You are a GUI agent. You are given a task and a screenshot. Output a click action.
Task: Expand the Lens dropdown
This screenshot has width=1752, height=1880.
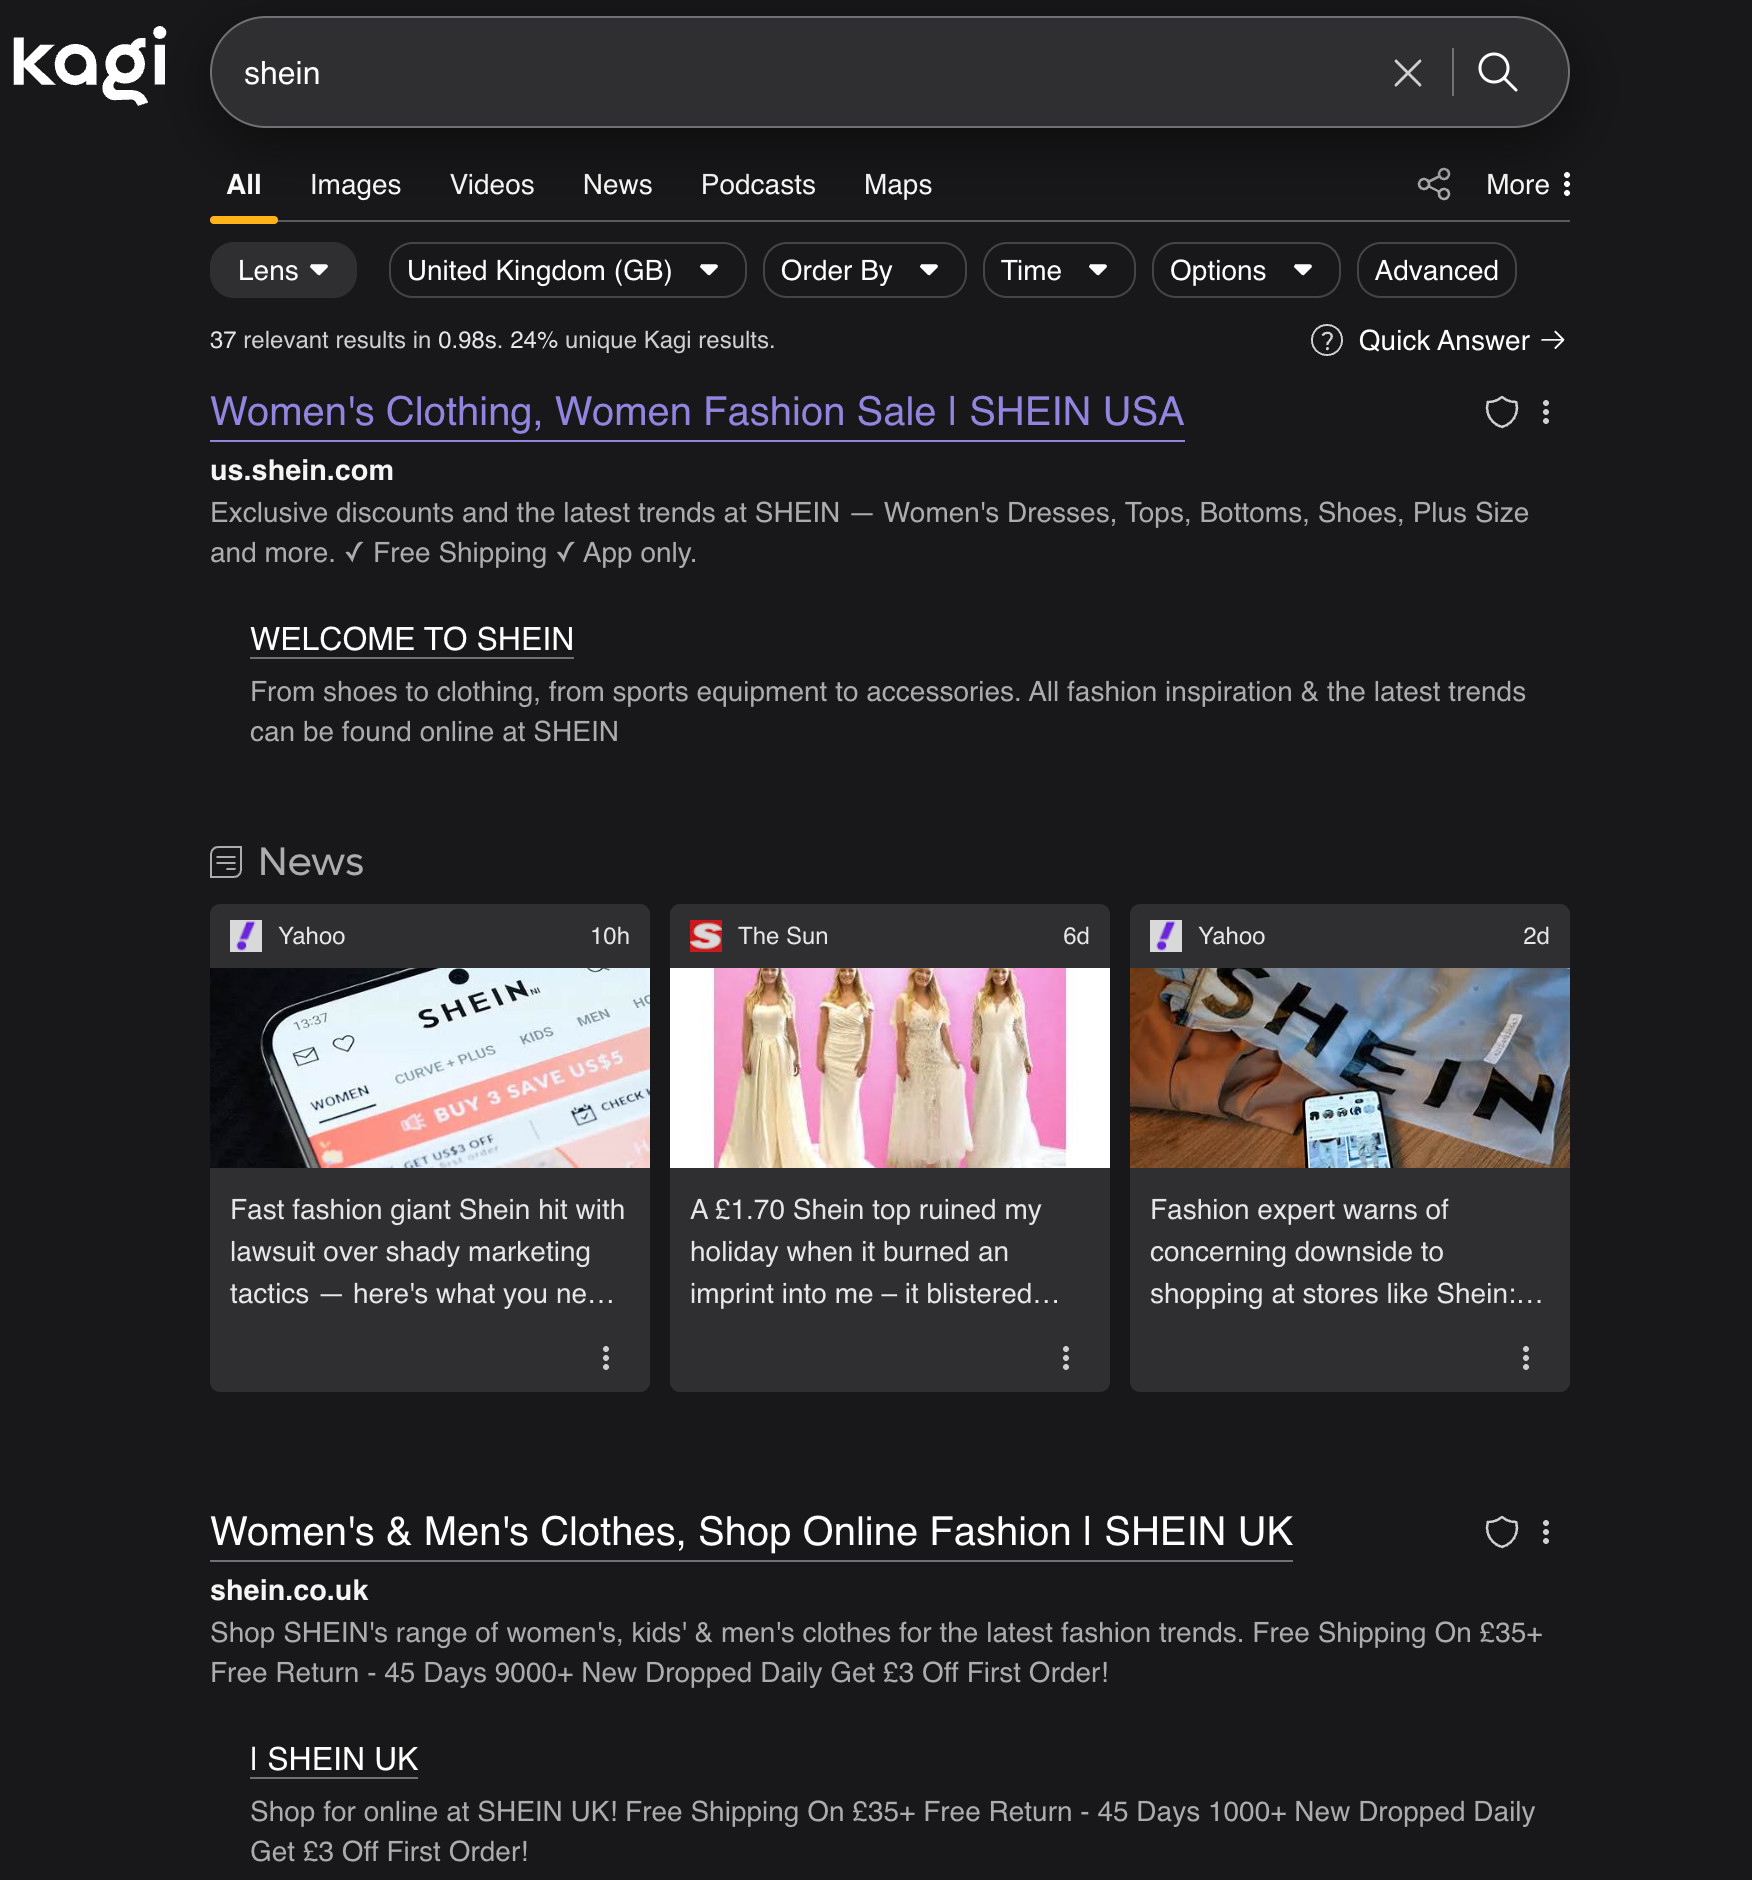coord(283,270)
